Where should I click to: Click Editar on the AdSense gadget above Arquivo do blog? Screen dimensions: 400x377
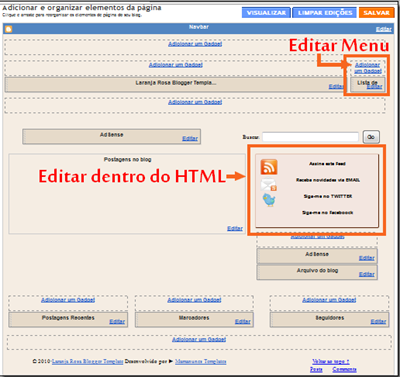[367, 258]
